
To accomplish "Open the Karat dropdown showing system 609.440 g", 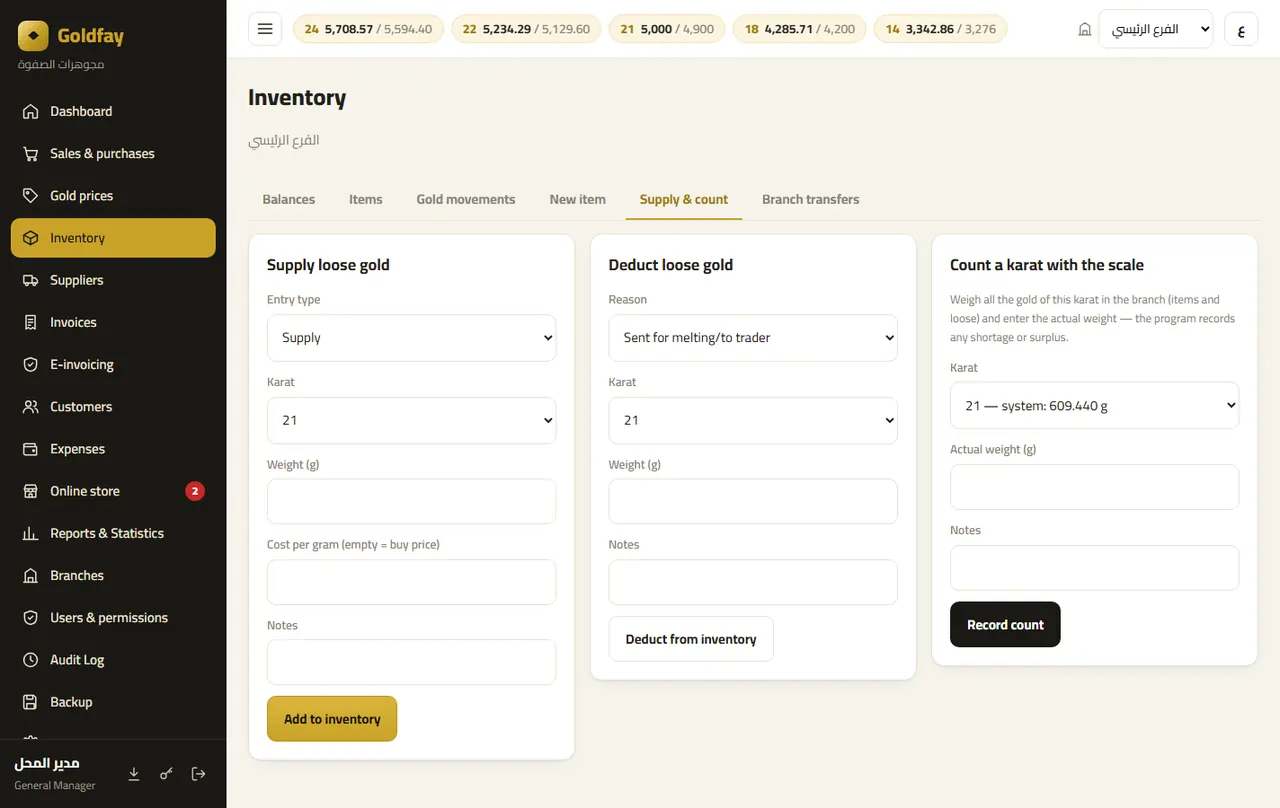I will tap(1094, 406).
